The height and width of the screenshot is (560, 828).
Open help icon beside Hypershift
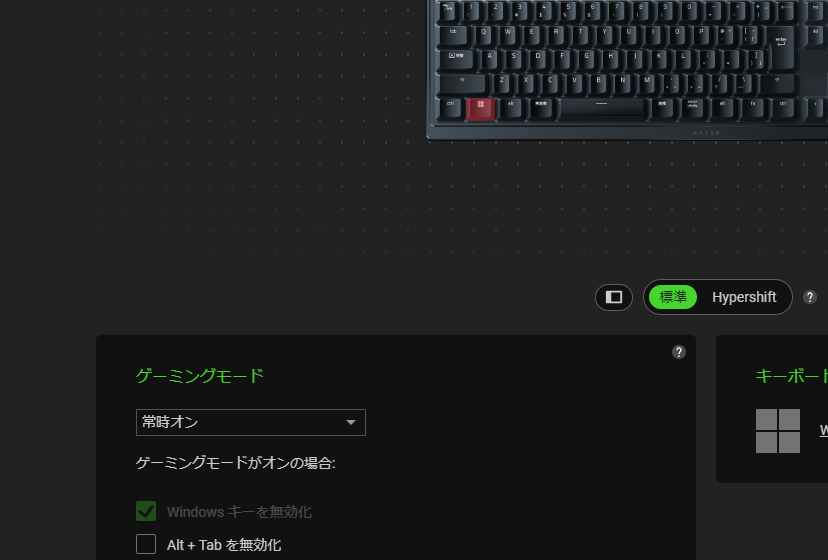810,297
